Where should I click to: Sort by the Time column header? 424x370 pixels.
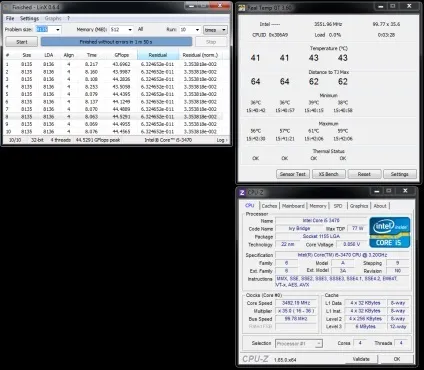(92, 55)
